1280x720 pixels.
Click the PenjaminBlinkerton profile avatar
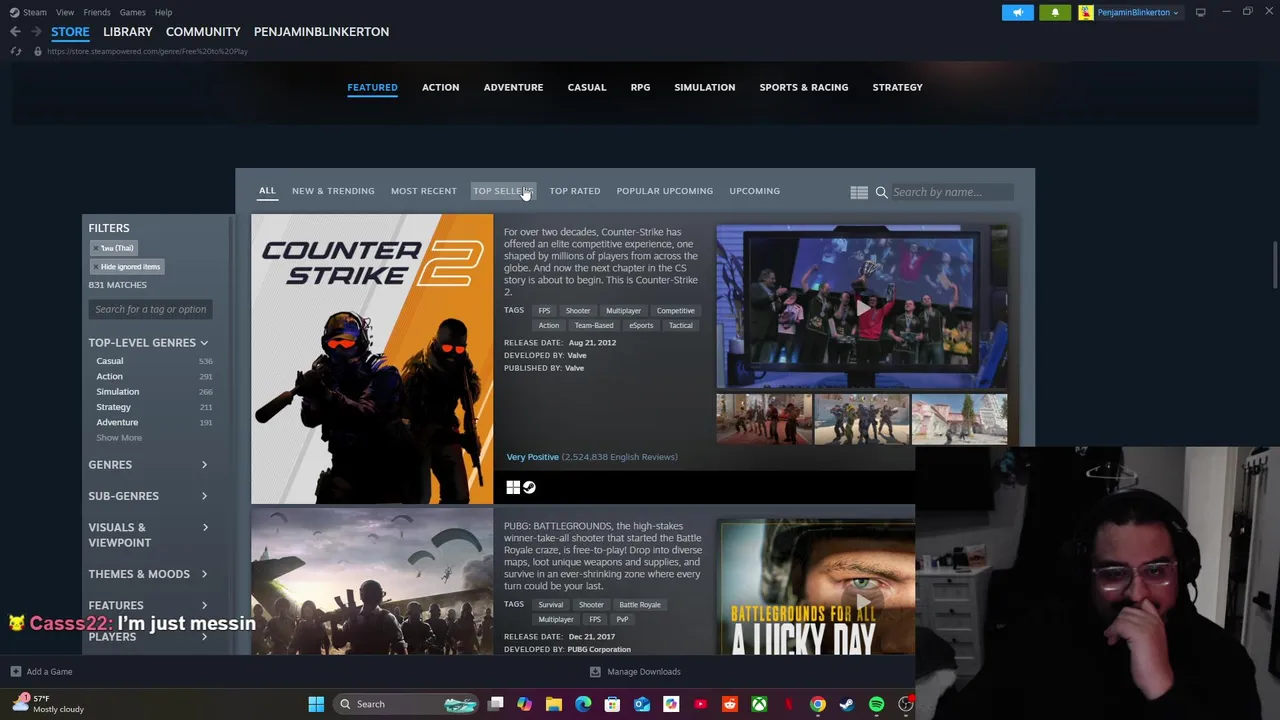tap(1085, 12)
